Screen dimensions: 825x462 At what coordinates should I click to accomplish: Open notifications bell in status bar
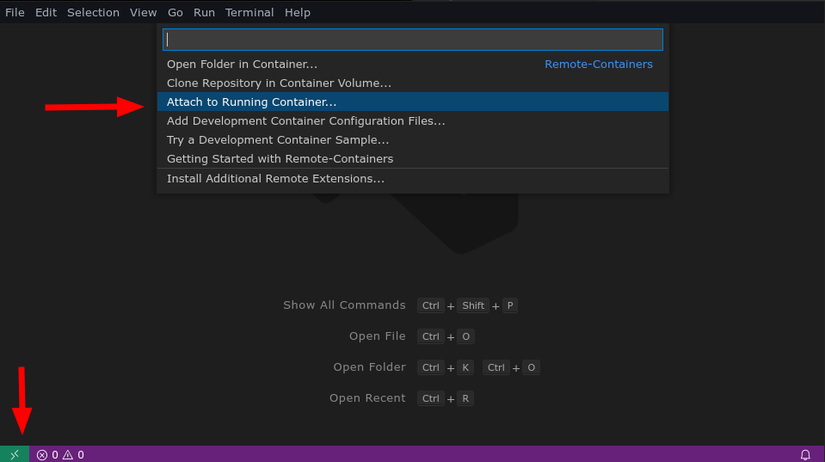(805, 455)
